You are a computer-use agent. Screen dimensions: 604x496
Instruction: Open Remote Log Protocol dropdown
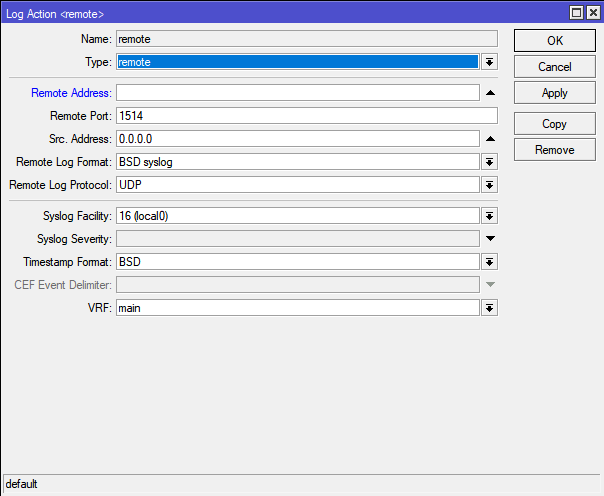tap(490, 185)
